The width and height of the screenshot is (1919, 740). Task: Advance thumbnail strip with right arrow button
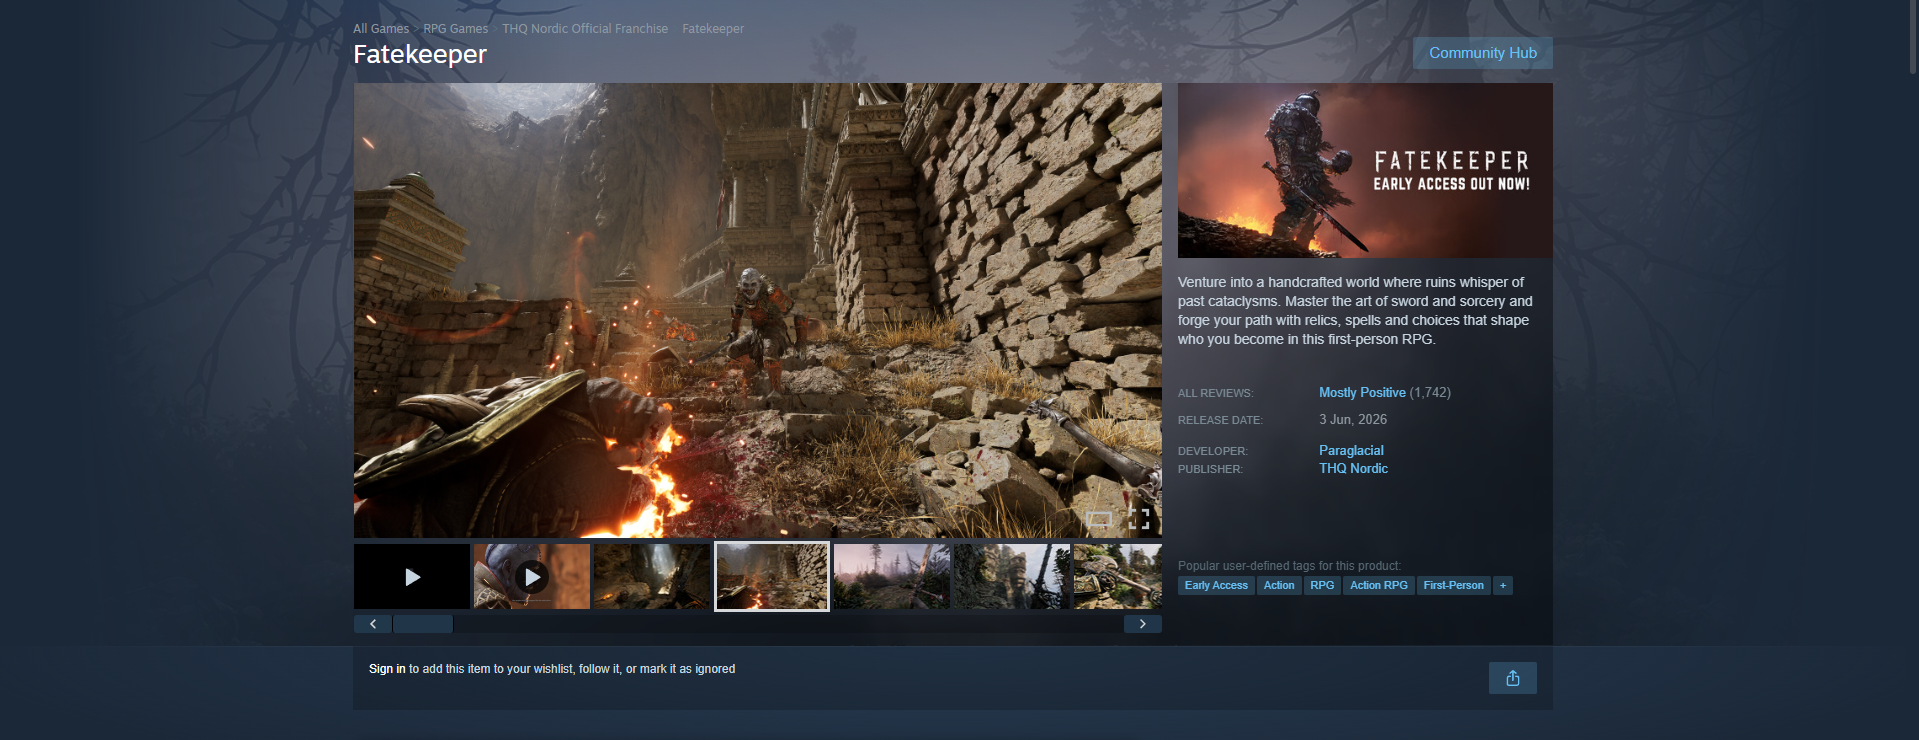[1142, 624]
